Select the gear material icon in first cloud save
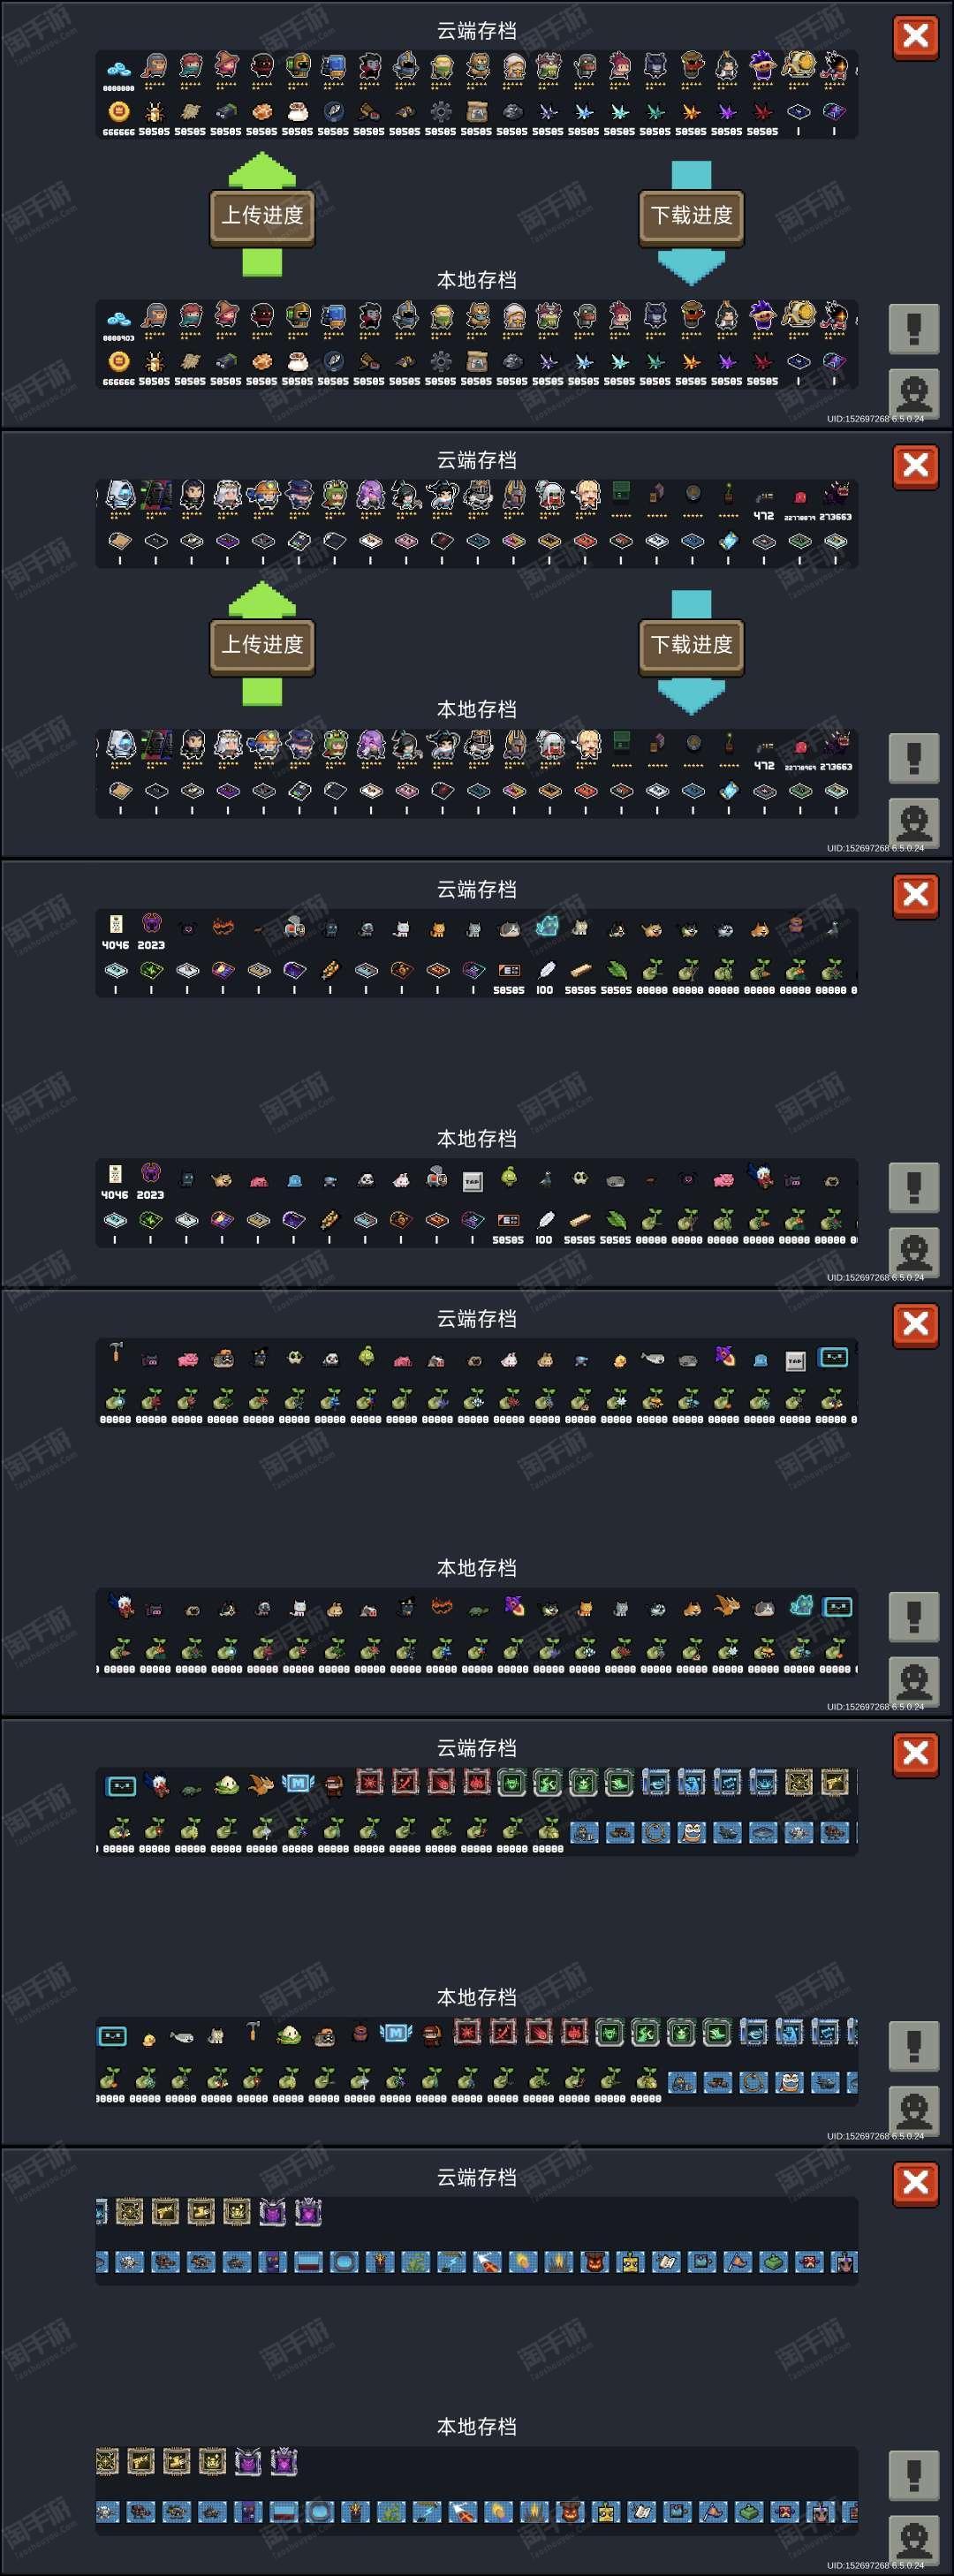The image size is (954, 2576). [x=441, y=111]
